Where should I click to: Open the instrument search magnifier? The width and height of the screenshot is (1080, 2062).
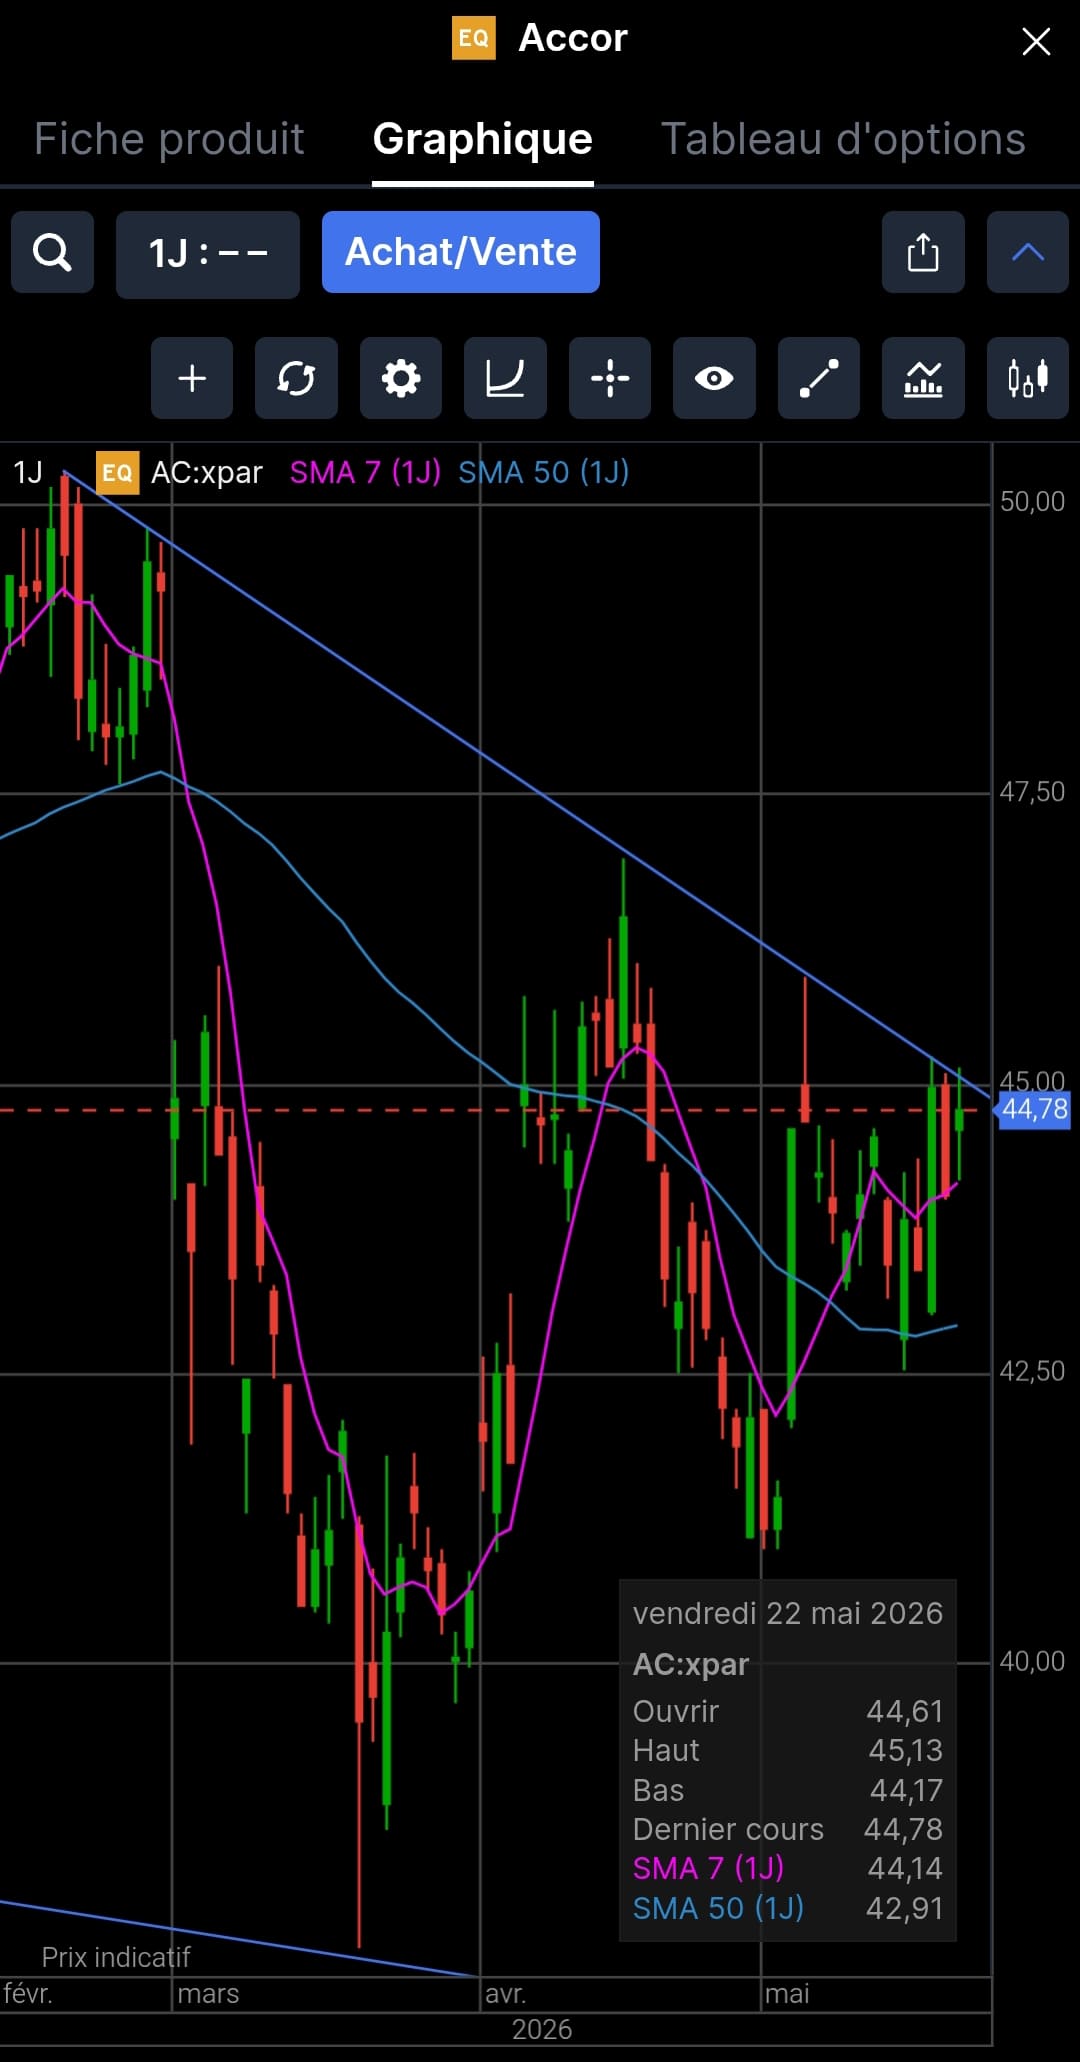(x=52, y=252)
